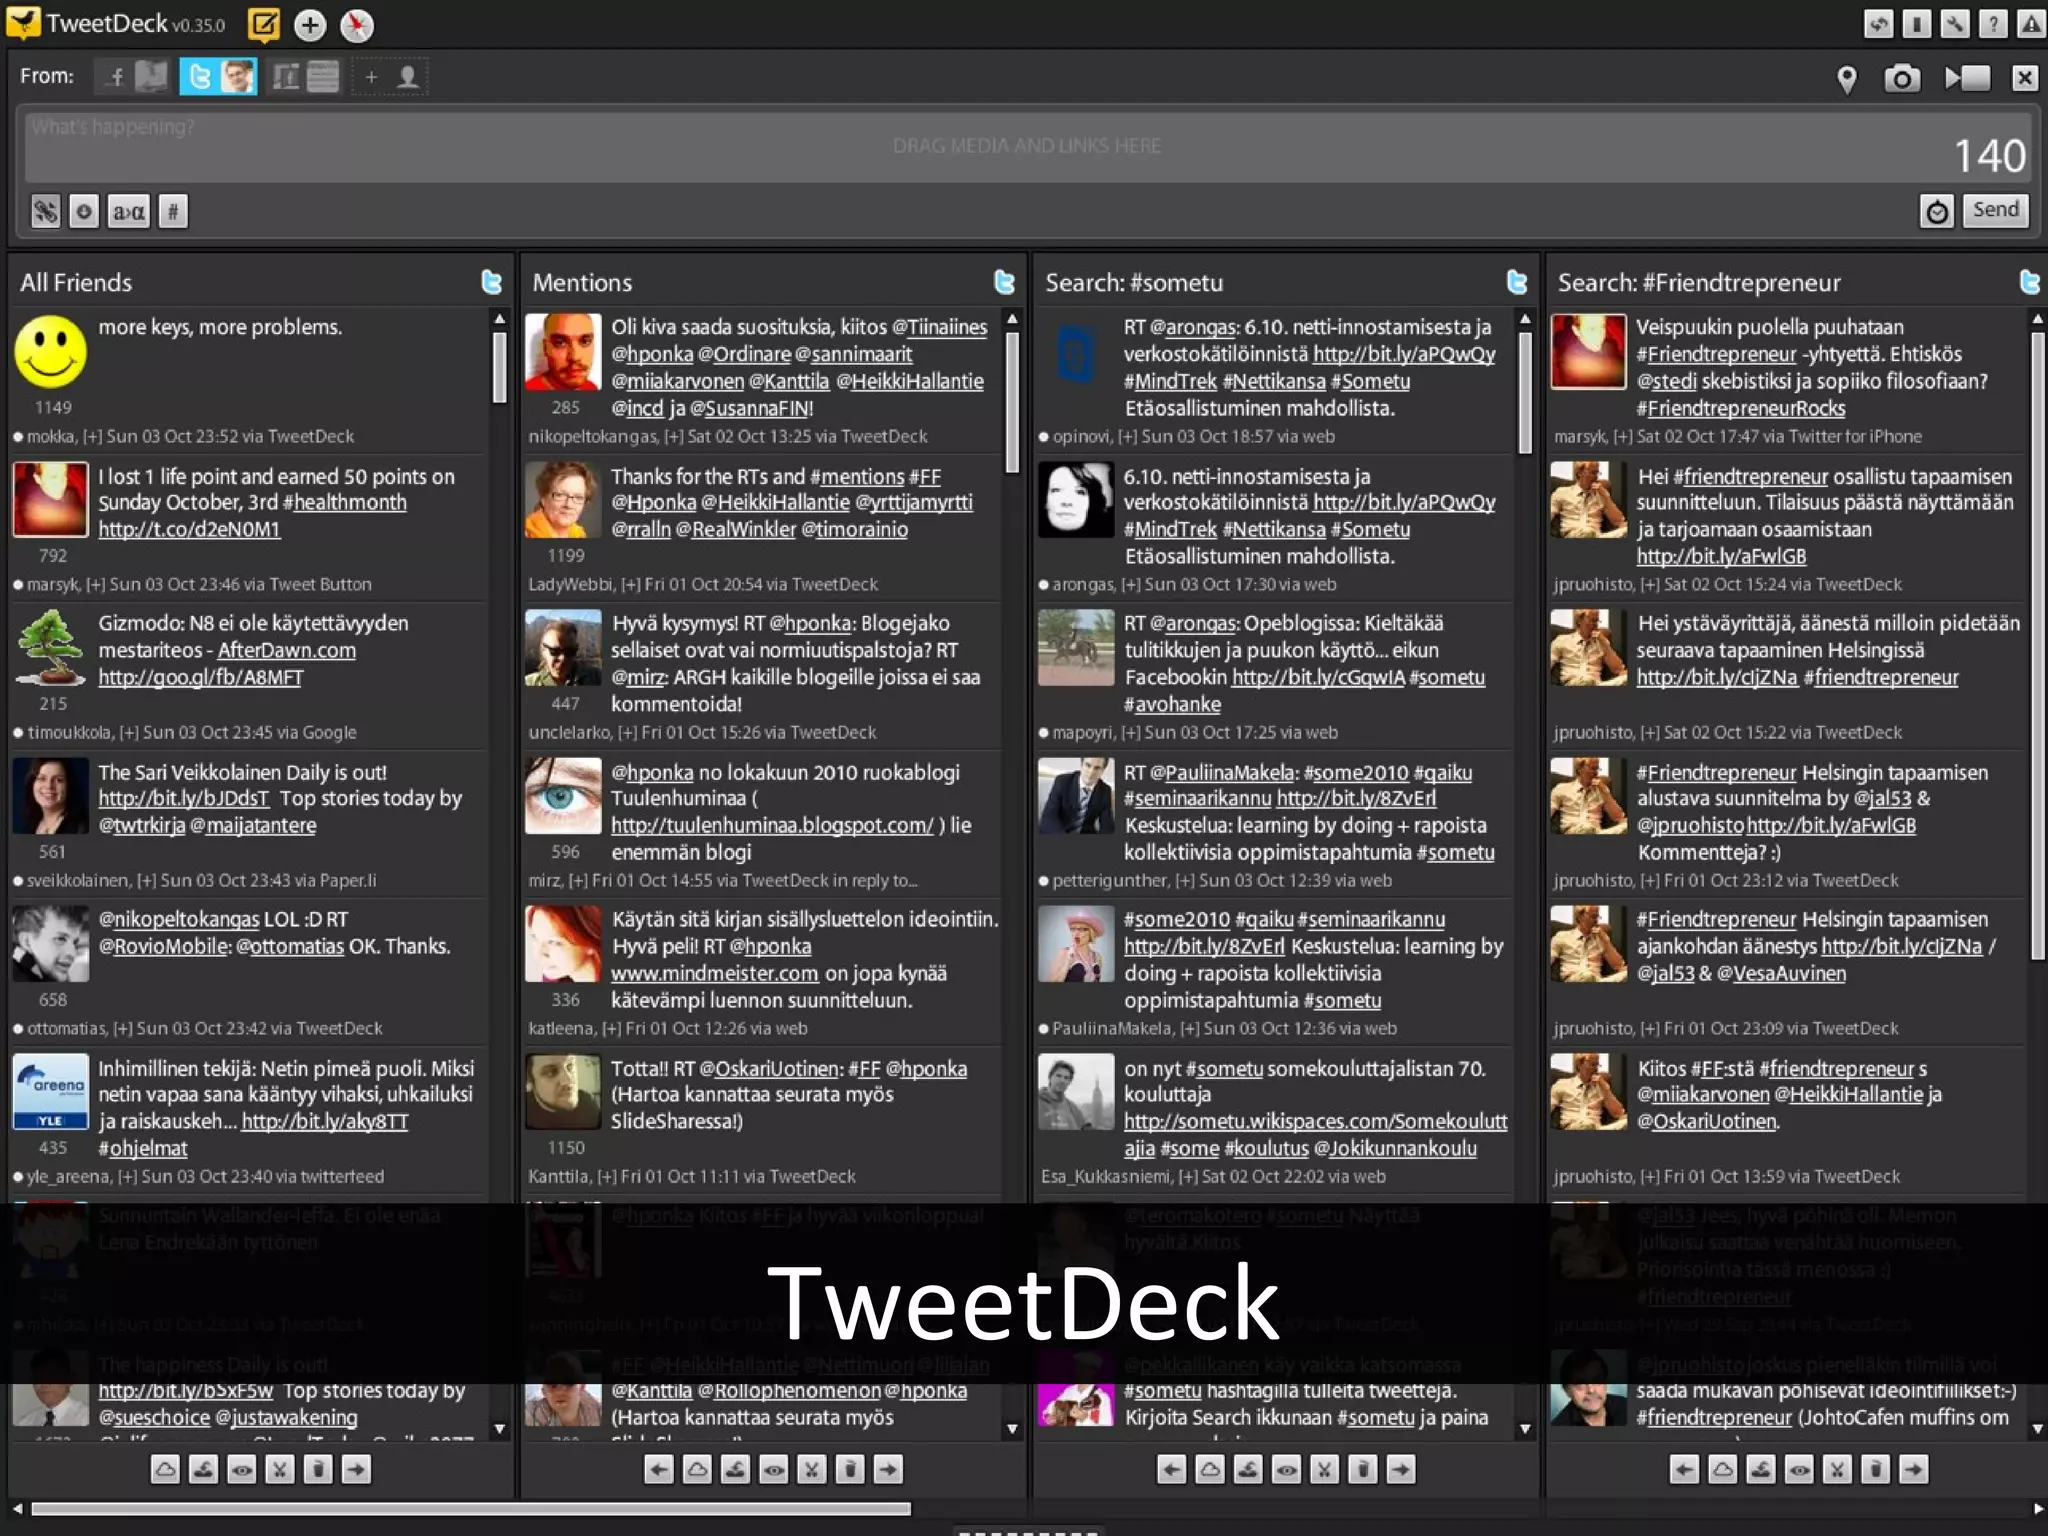Click the translate a›α button
This screenshot has height=1536, width=2048.
(129, 211)
